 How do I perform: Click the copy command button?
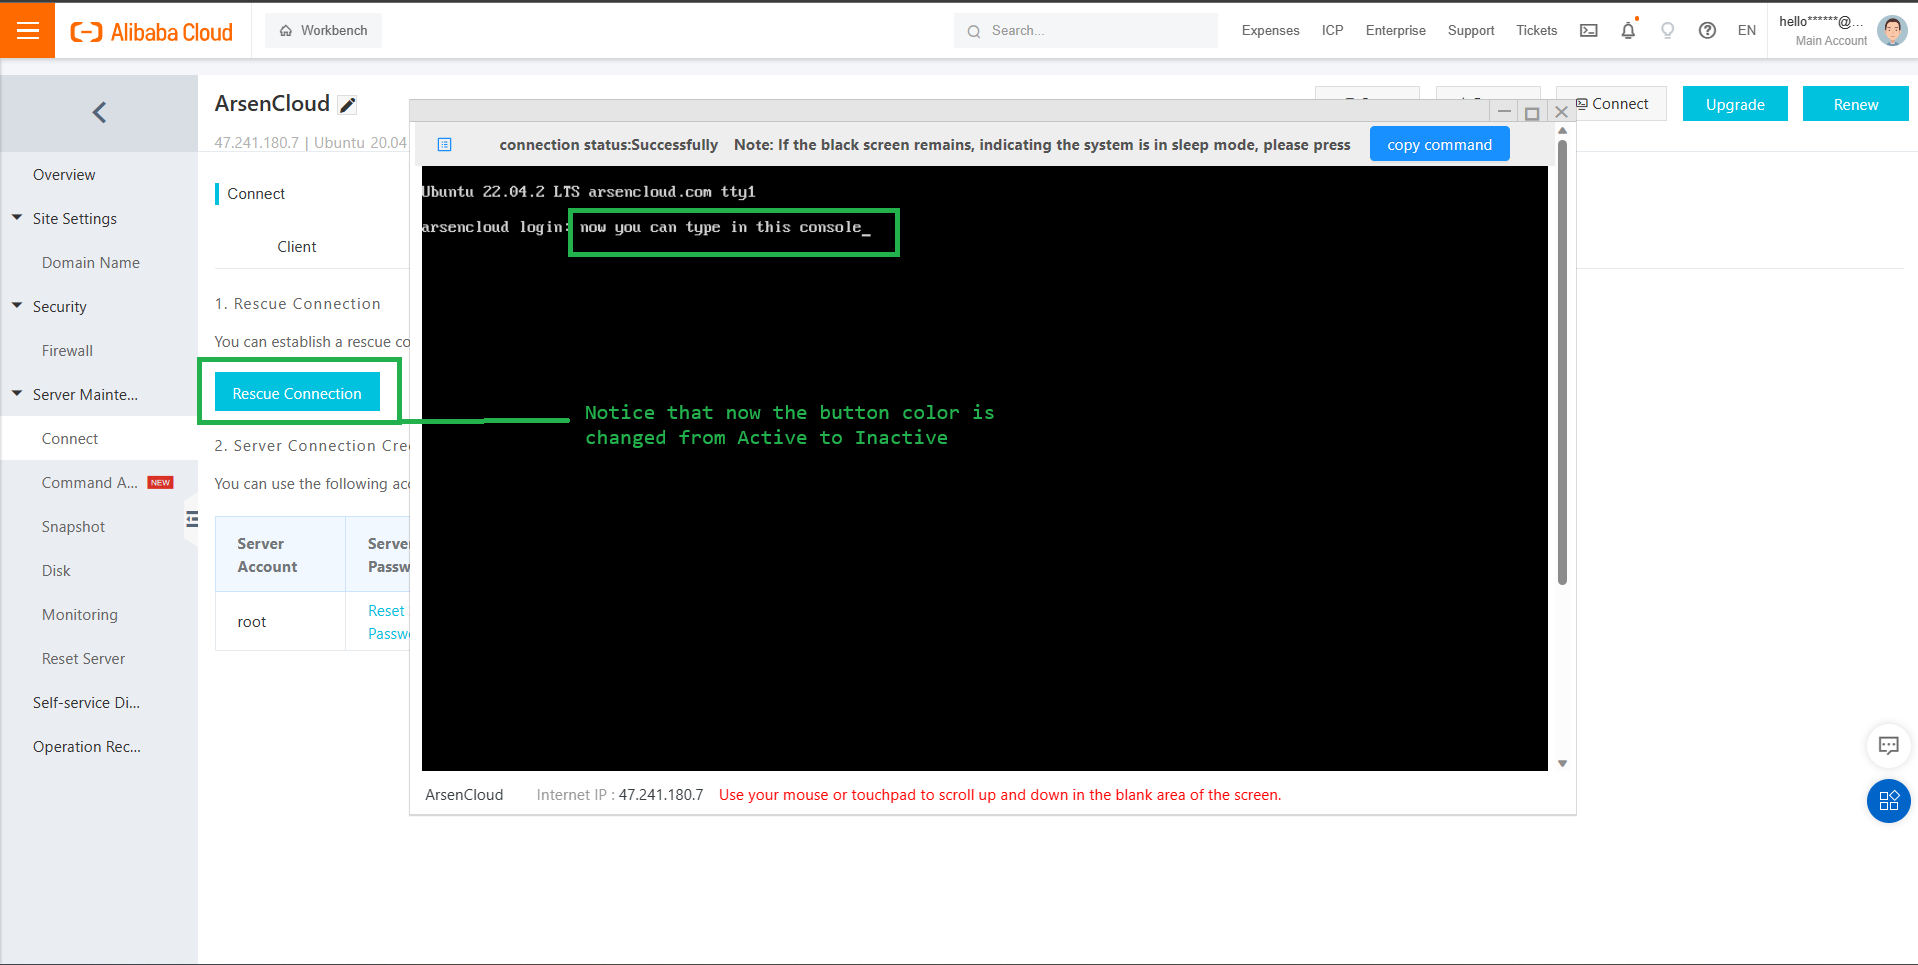1439,145
